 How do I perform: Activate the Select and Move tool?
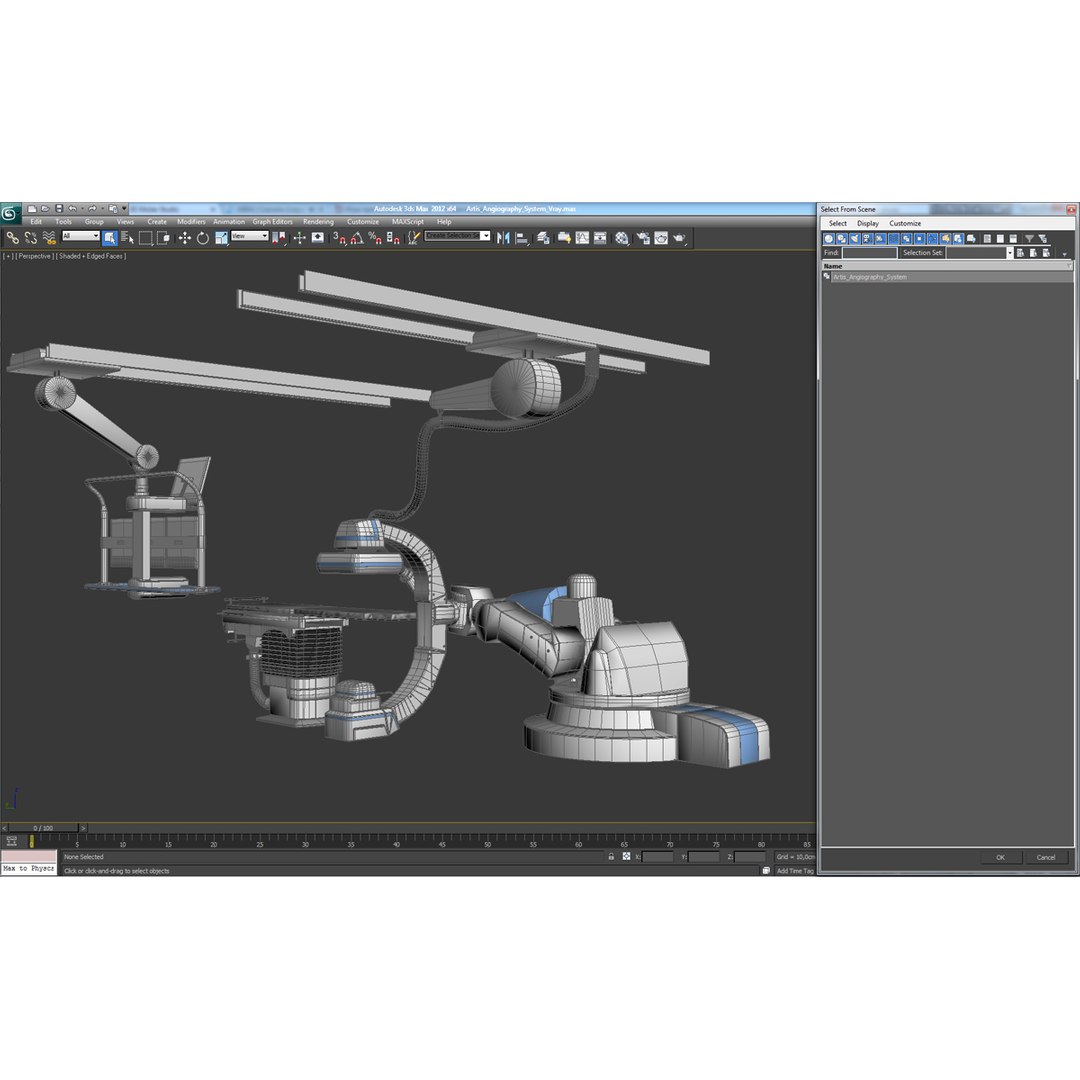pos(185,238)
